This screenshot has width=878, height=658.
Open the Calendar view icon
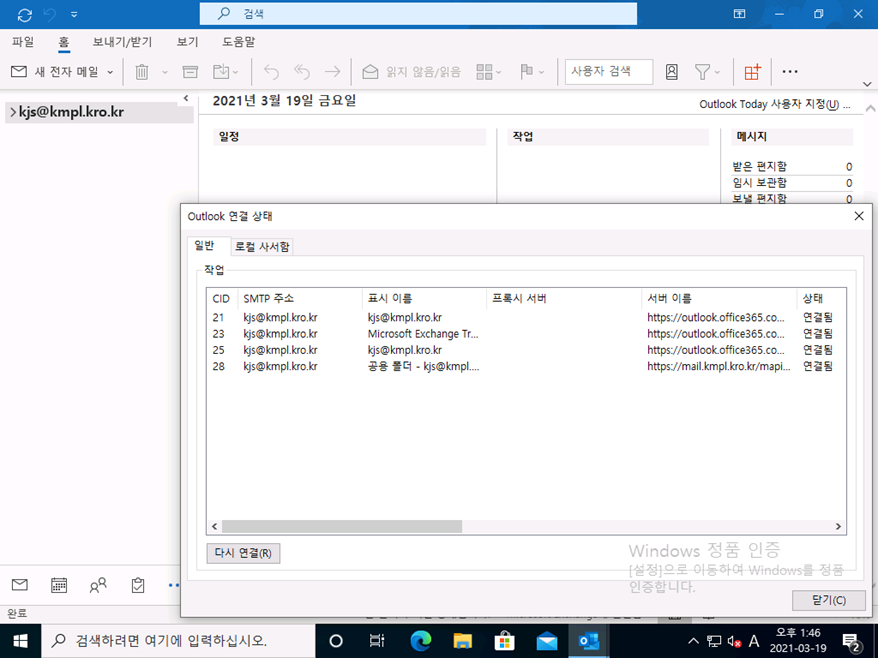pos(59,585)
